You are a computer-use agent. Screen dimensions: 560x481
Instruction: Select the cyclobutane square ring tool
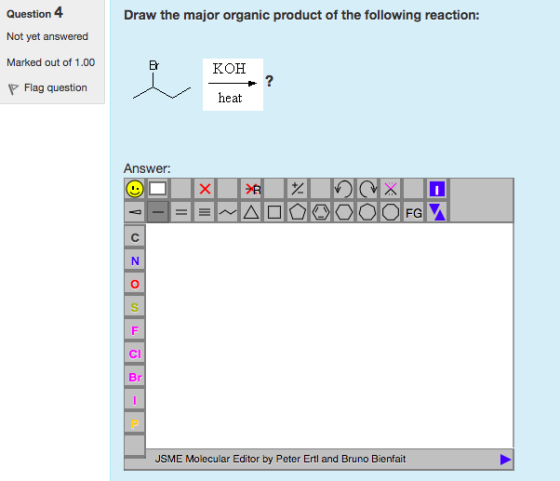274,212
